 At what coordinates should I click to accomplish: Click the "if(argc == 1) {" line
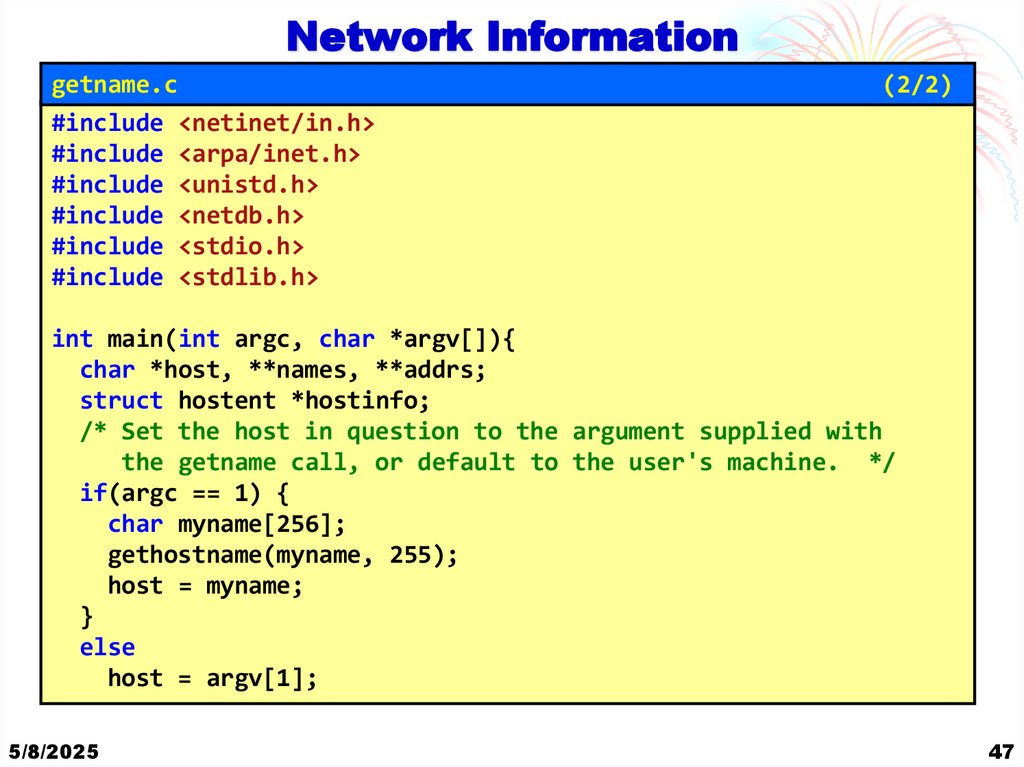pos(184,493)
